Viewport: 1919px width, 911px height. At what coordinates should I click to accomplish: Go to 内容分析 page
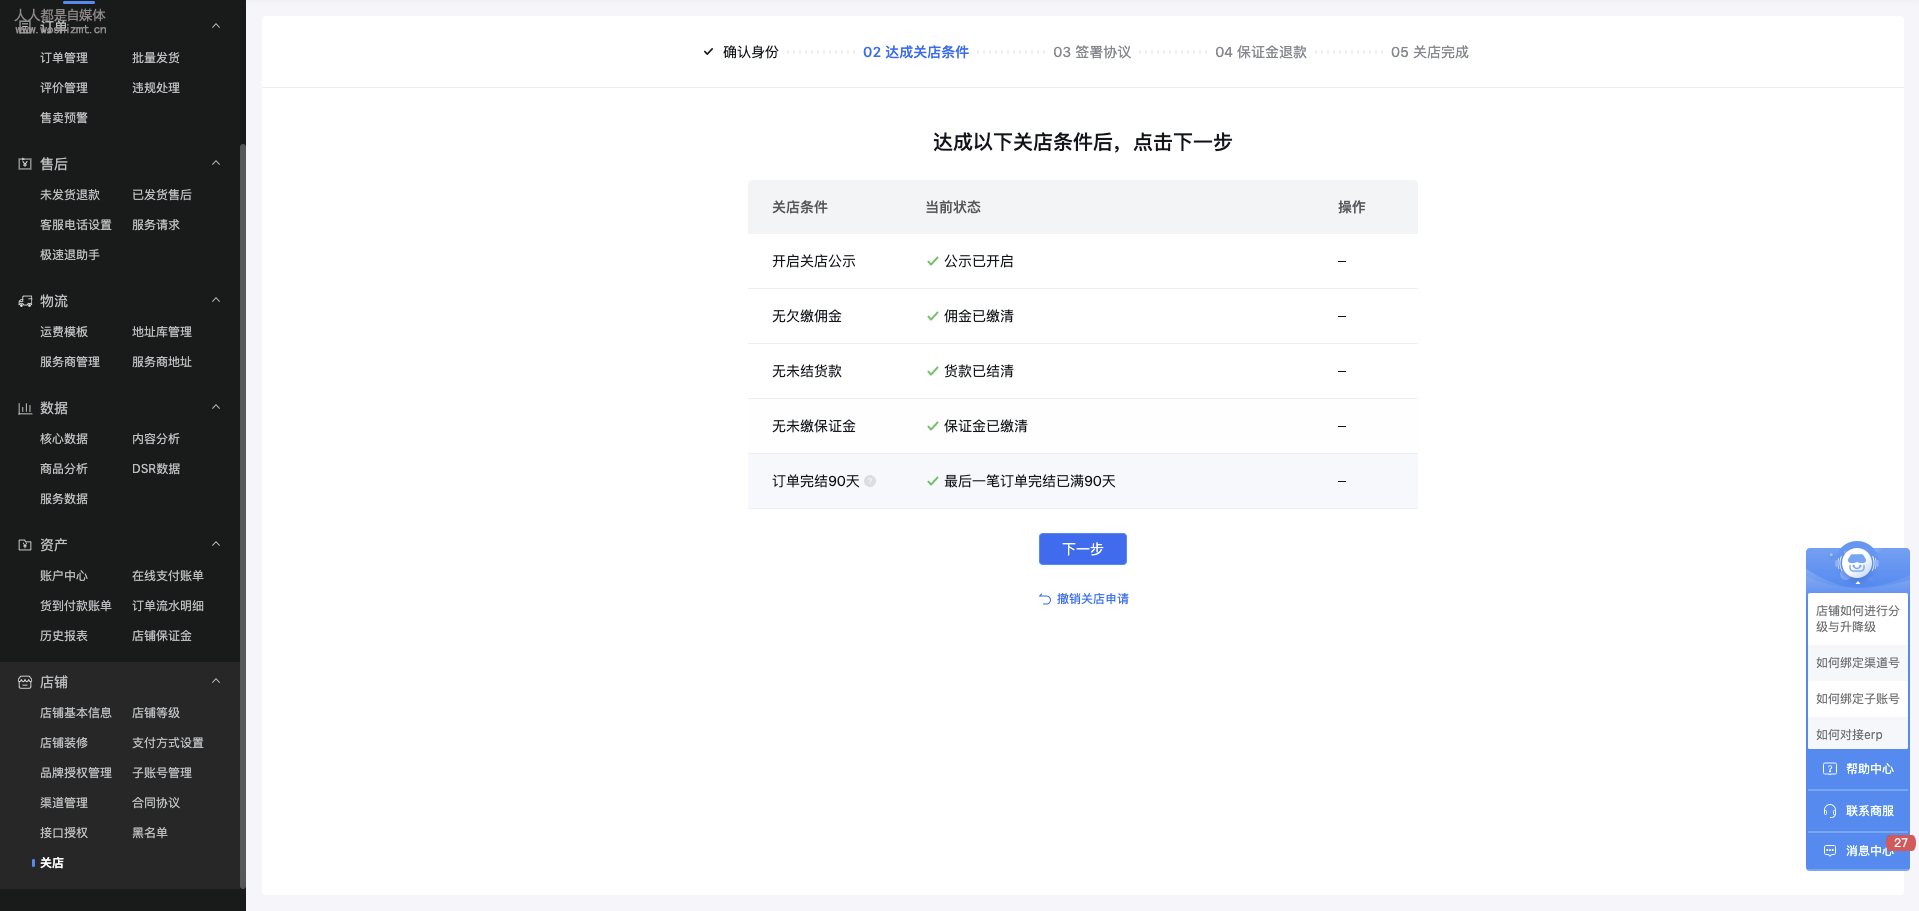[156, 439]
